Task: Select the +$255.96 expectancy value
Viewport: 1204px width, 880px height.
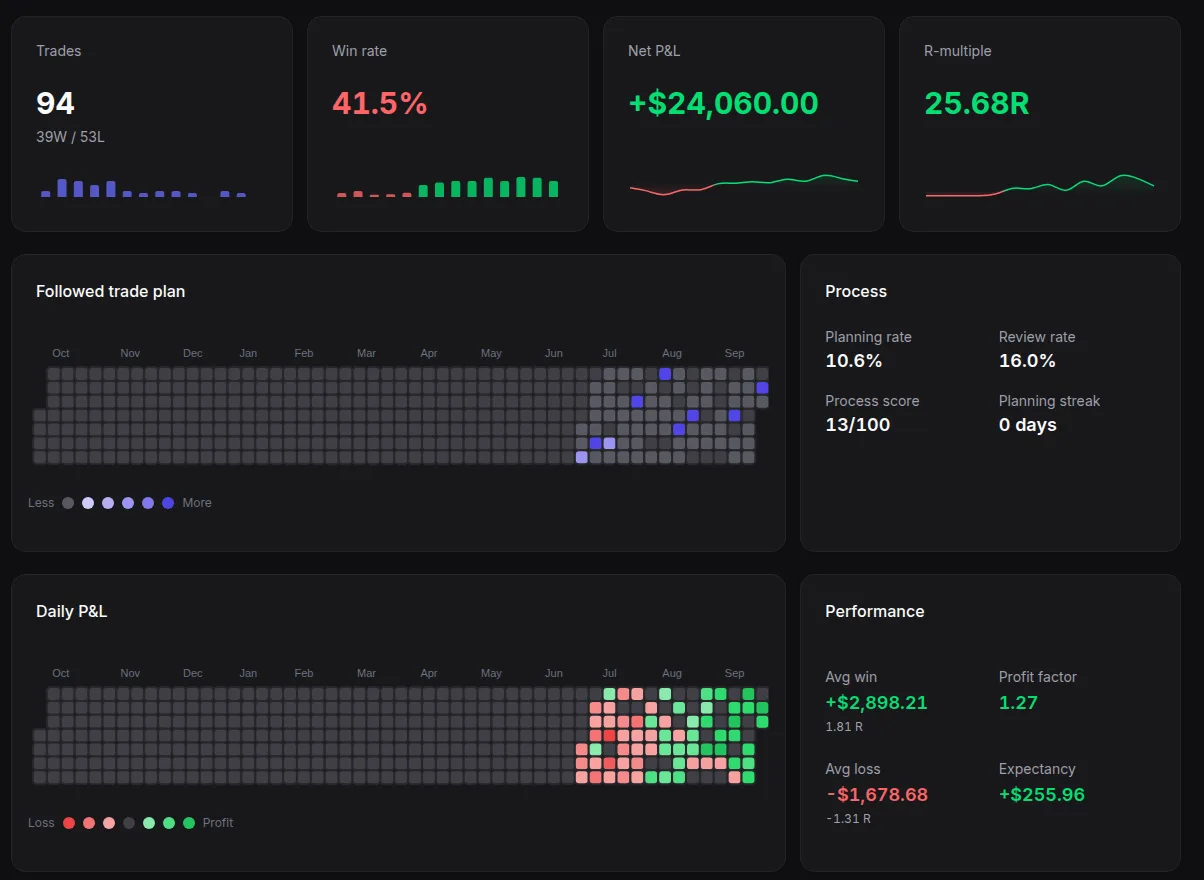Action: click(1042, 795)
